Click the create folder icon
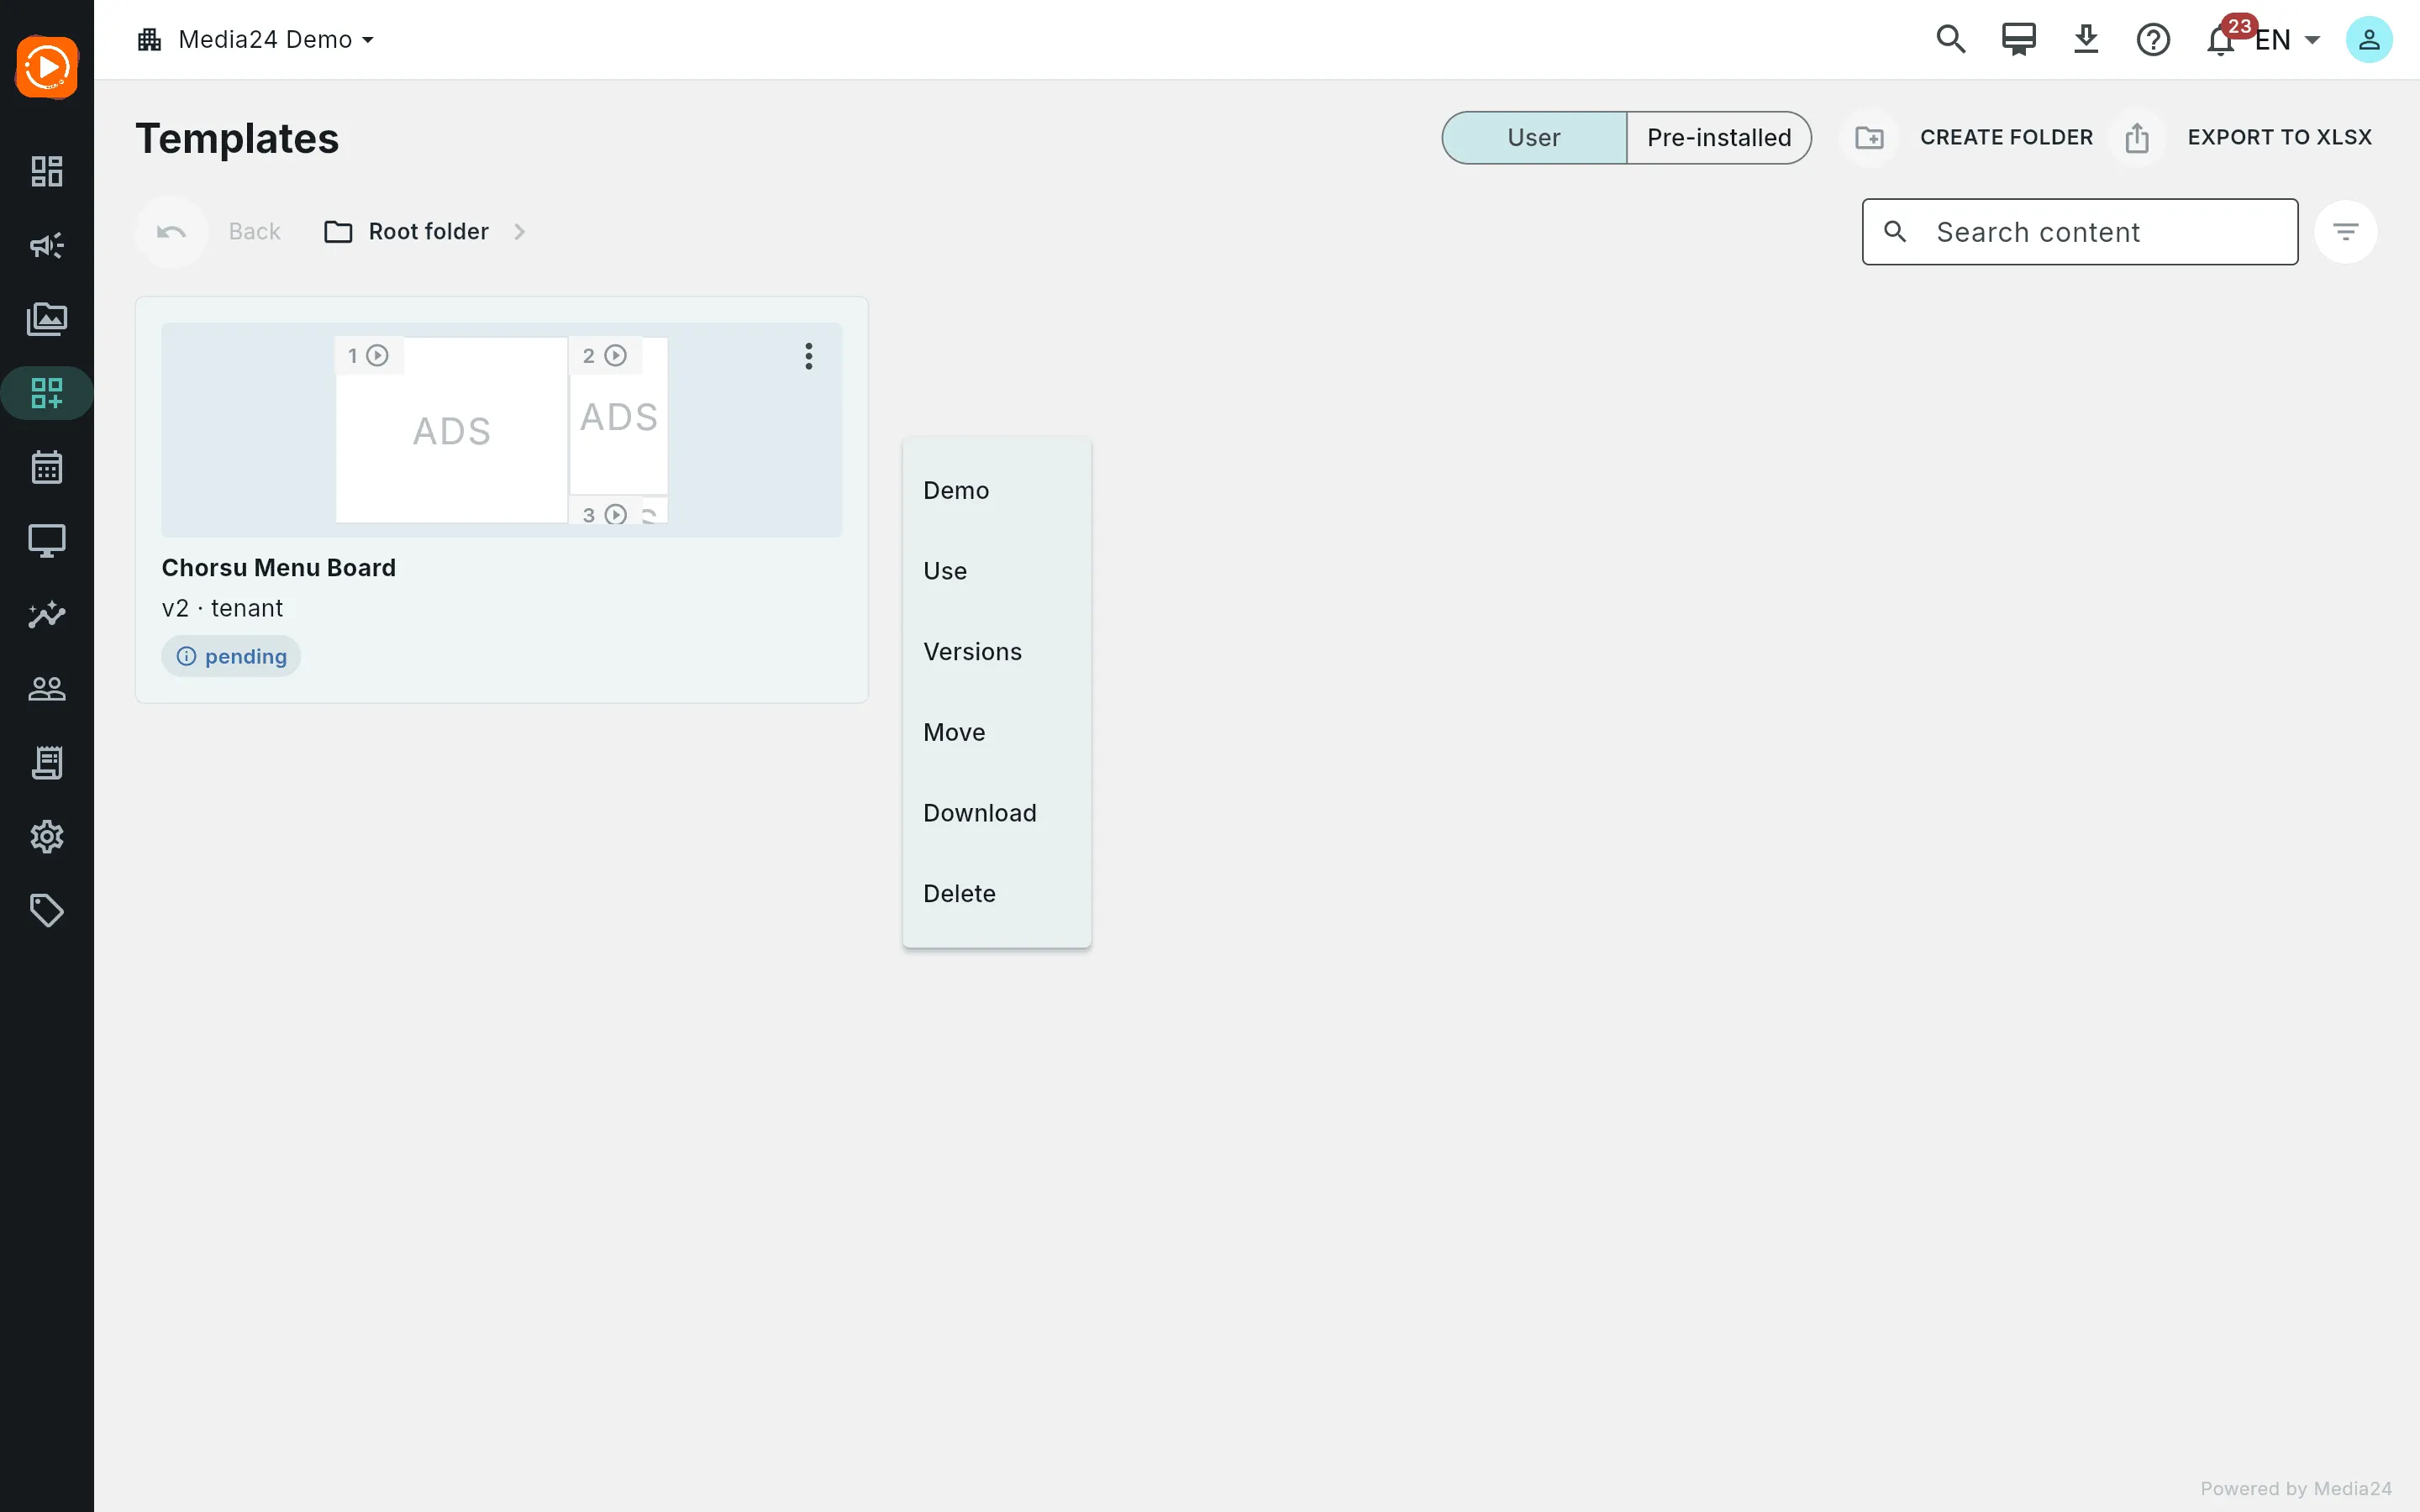This screenshot has height=1512, width=2420. pos(1870,137)
